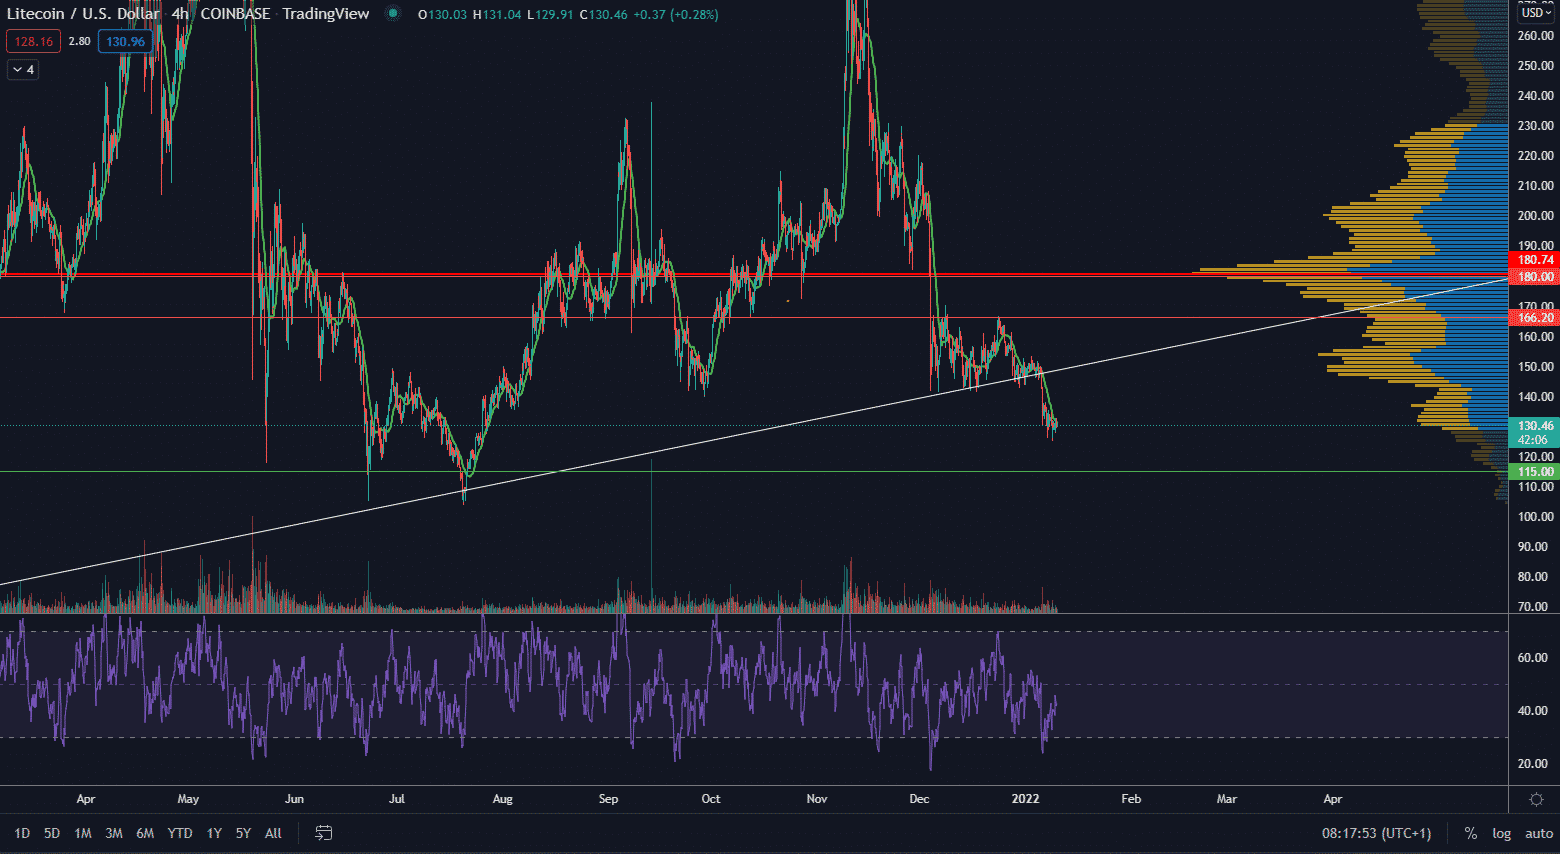Open timezone menu showing UTC+1
Viewport: 1560px width, 854px height.
pyautogui.click(x=1376, y=833)
